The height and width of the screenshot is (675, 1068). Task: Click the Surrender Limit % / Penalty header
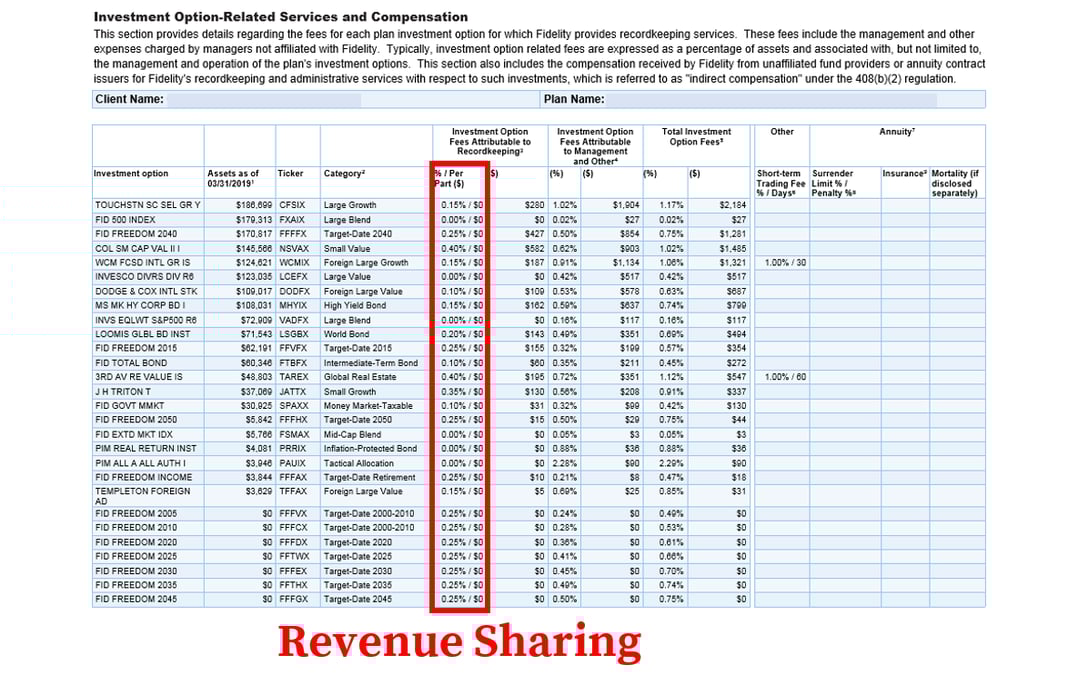[x=836, y=183]
